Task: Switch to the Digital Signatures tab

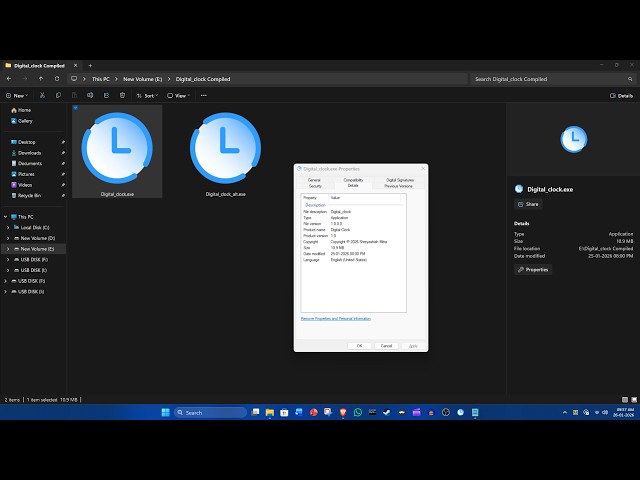Action: coord(399,180)
